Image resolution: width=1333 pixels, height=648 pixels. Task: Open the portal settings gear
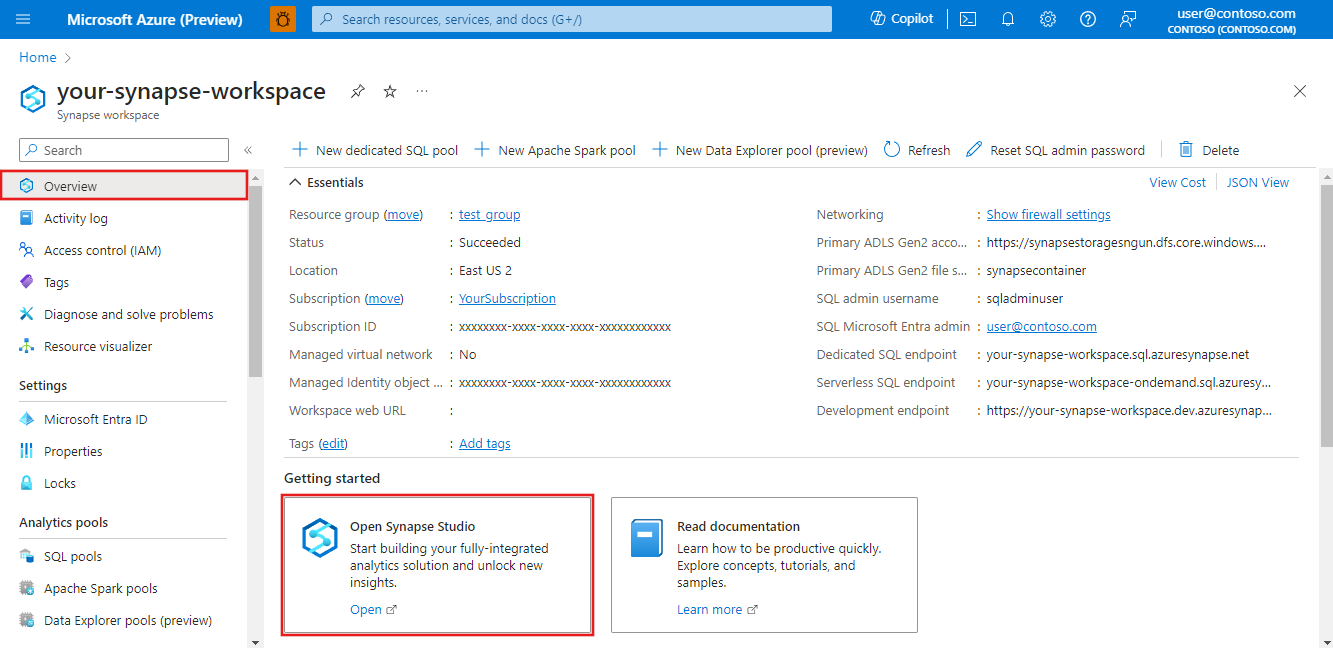pyautogui.click(x=1047, y=18)
